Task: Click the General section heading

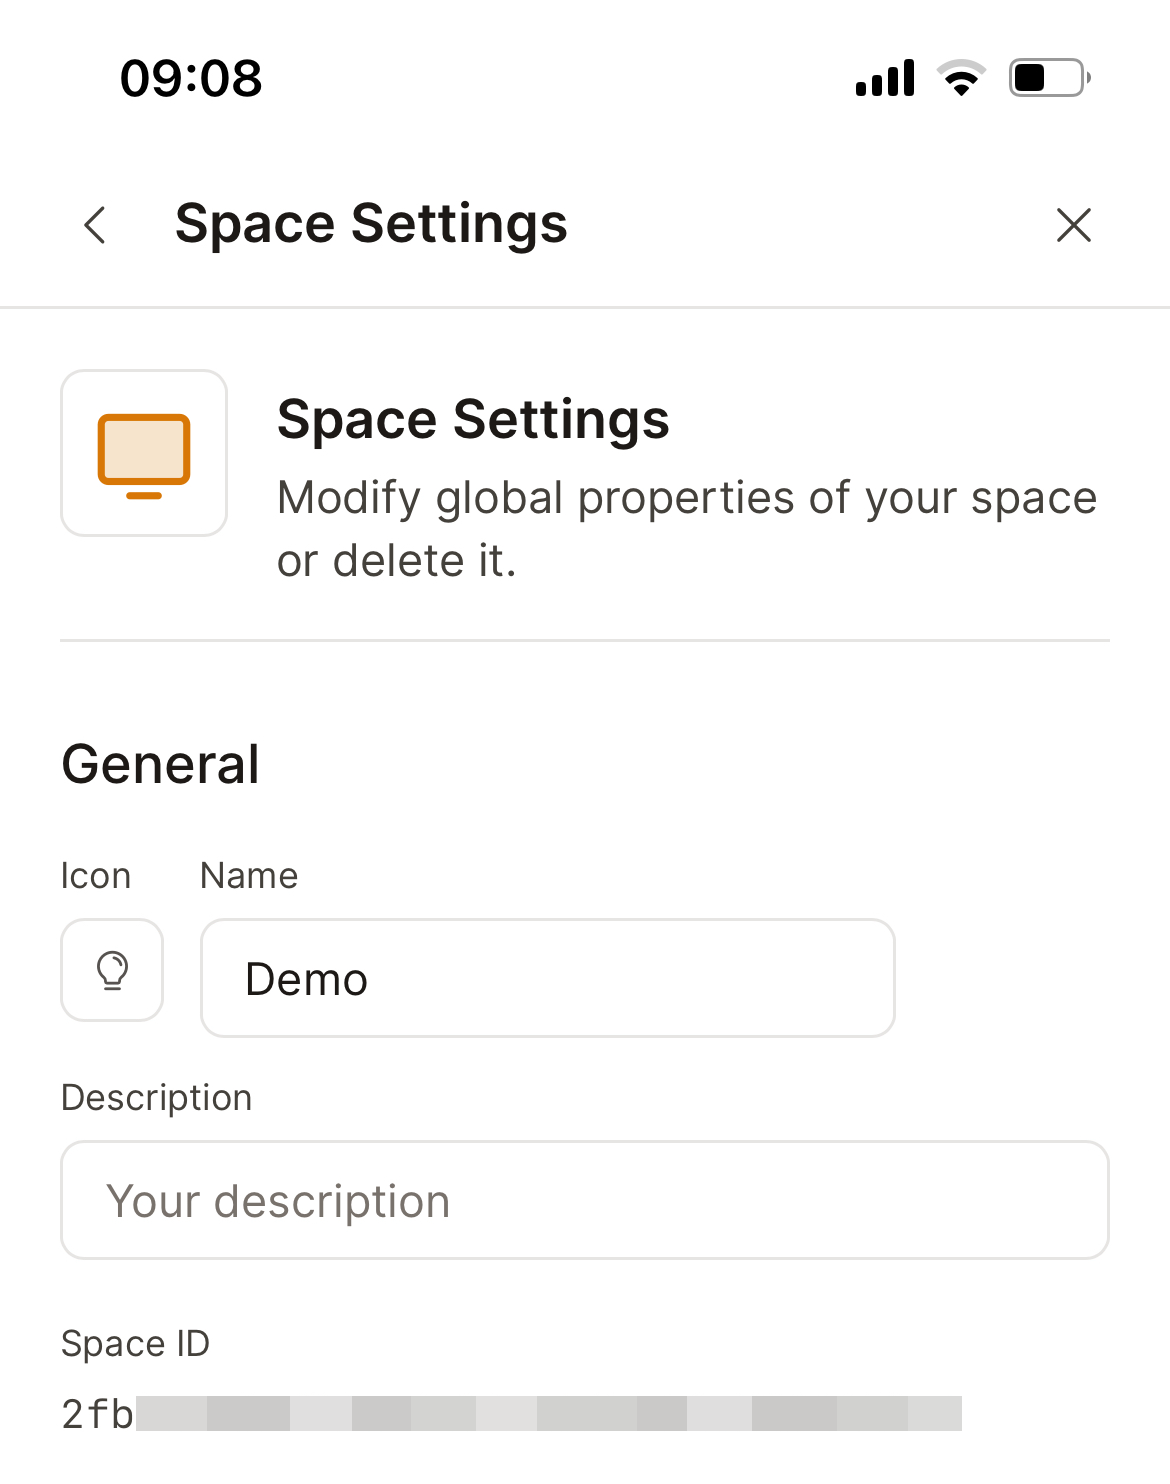Action: [160, 765]
